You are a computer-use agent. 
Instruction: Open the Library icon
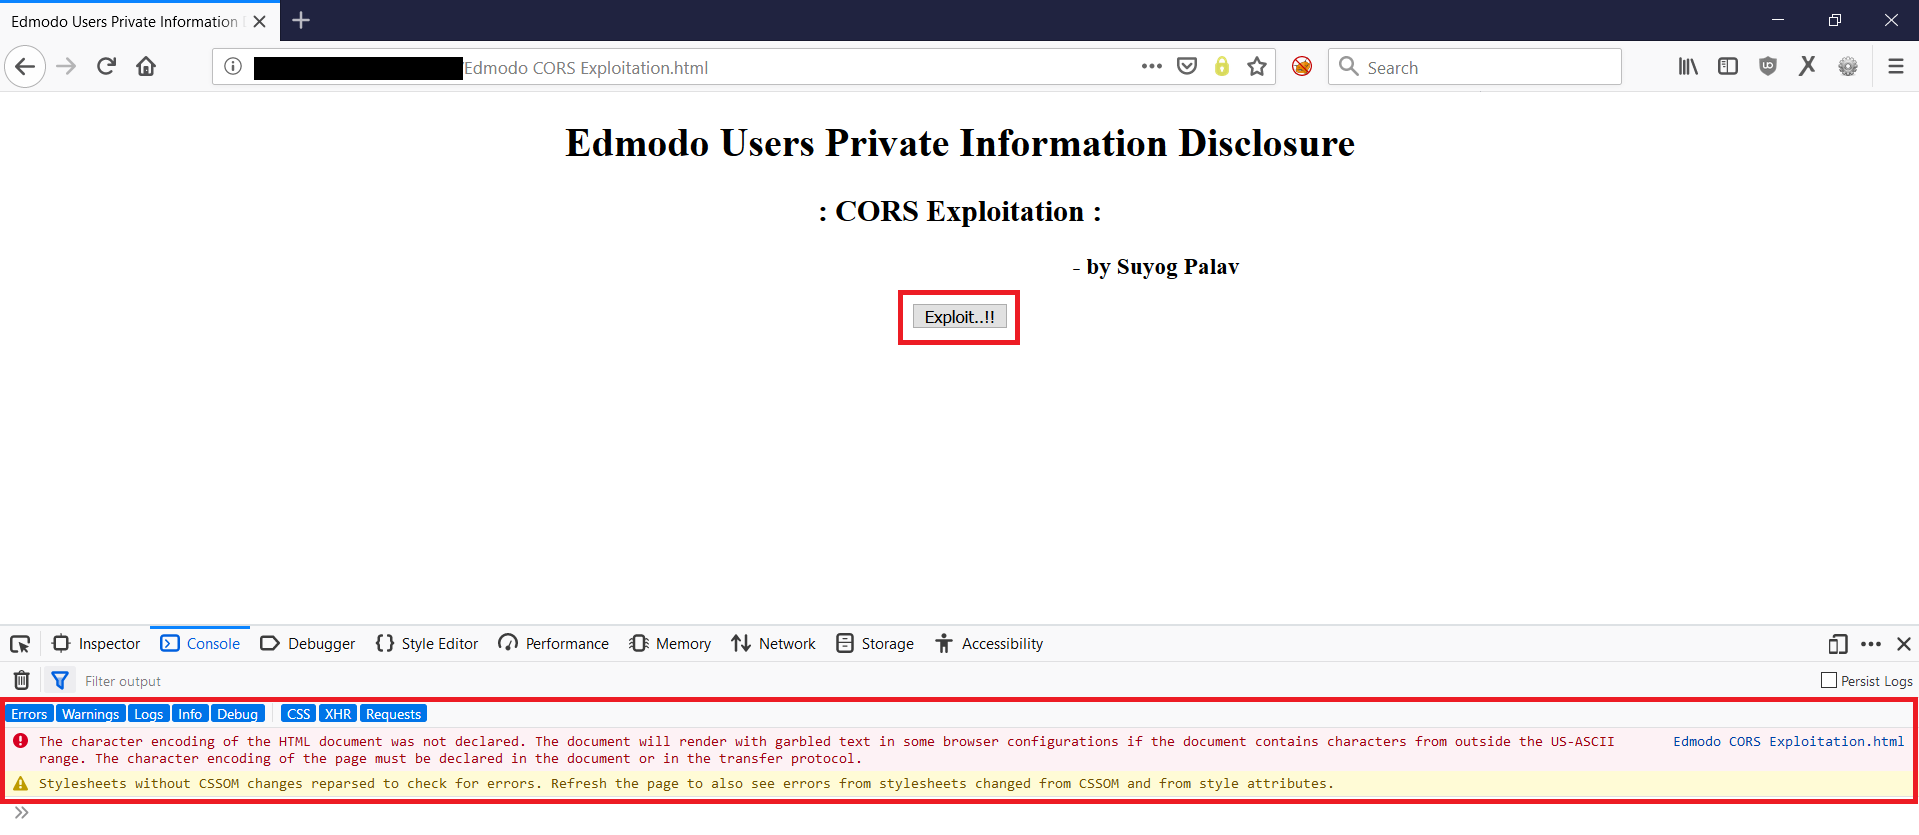click(x=1688, y=67)
